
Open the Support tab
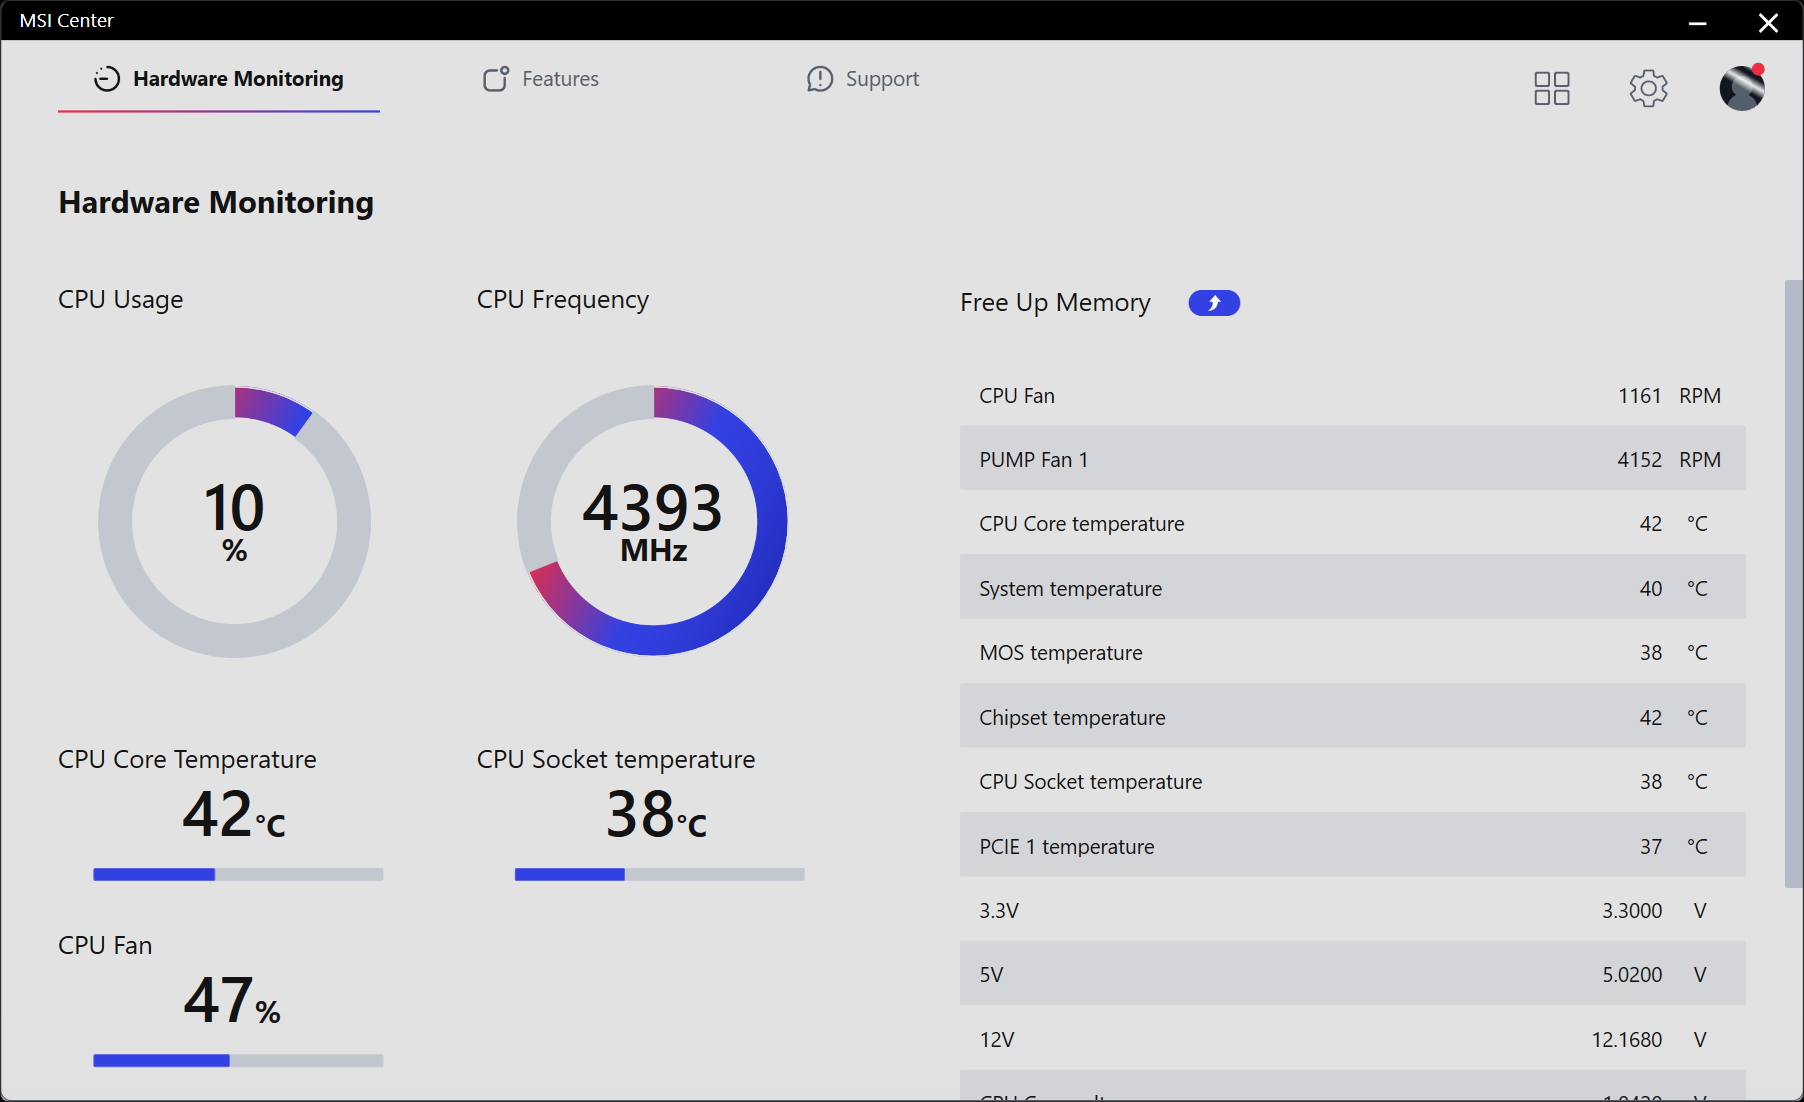coord(863,79)
